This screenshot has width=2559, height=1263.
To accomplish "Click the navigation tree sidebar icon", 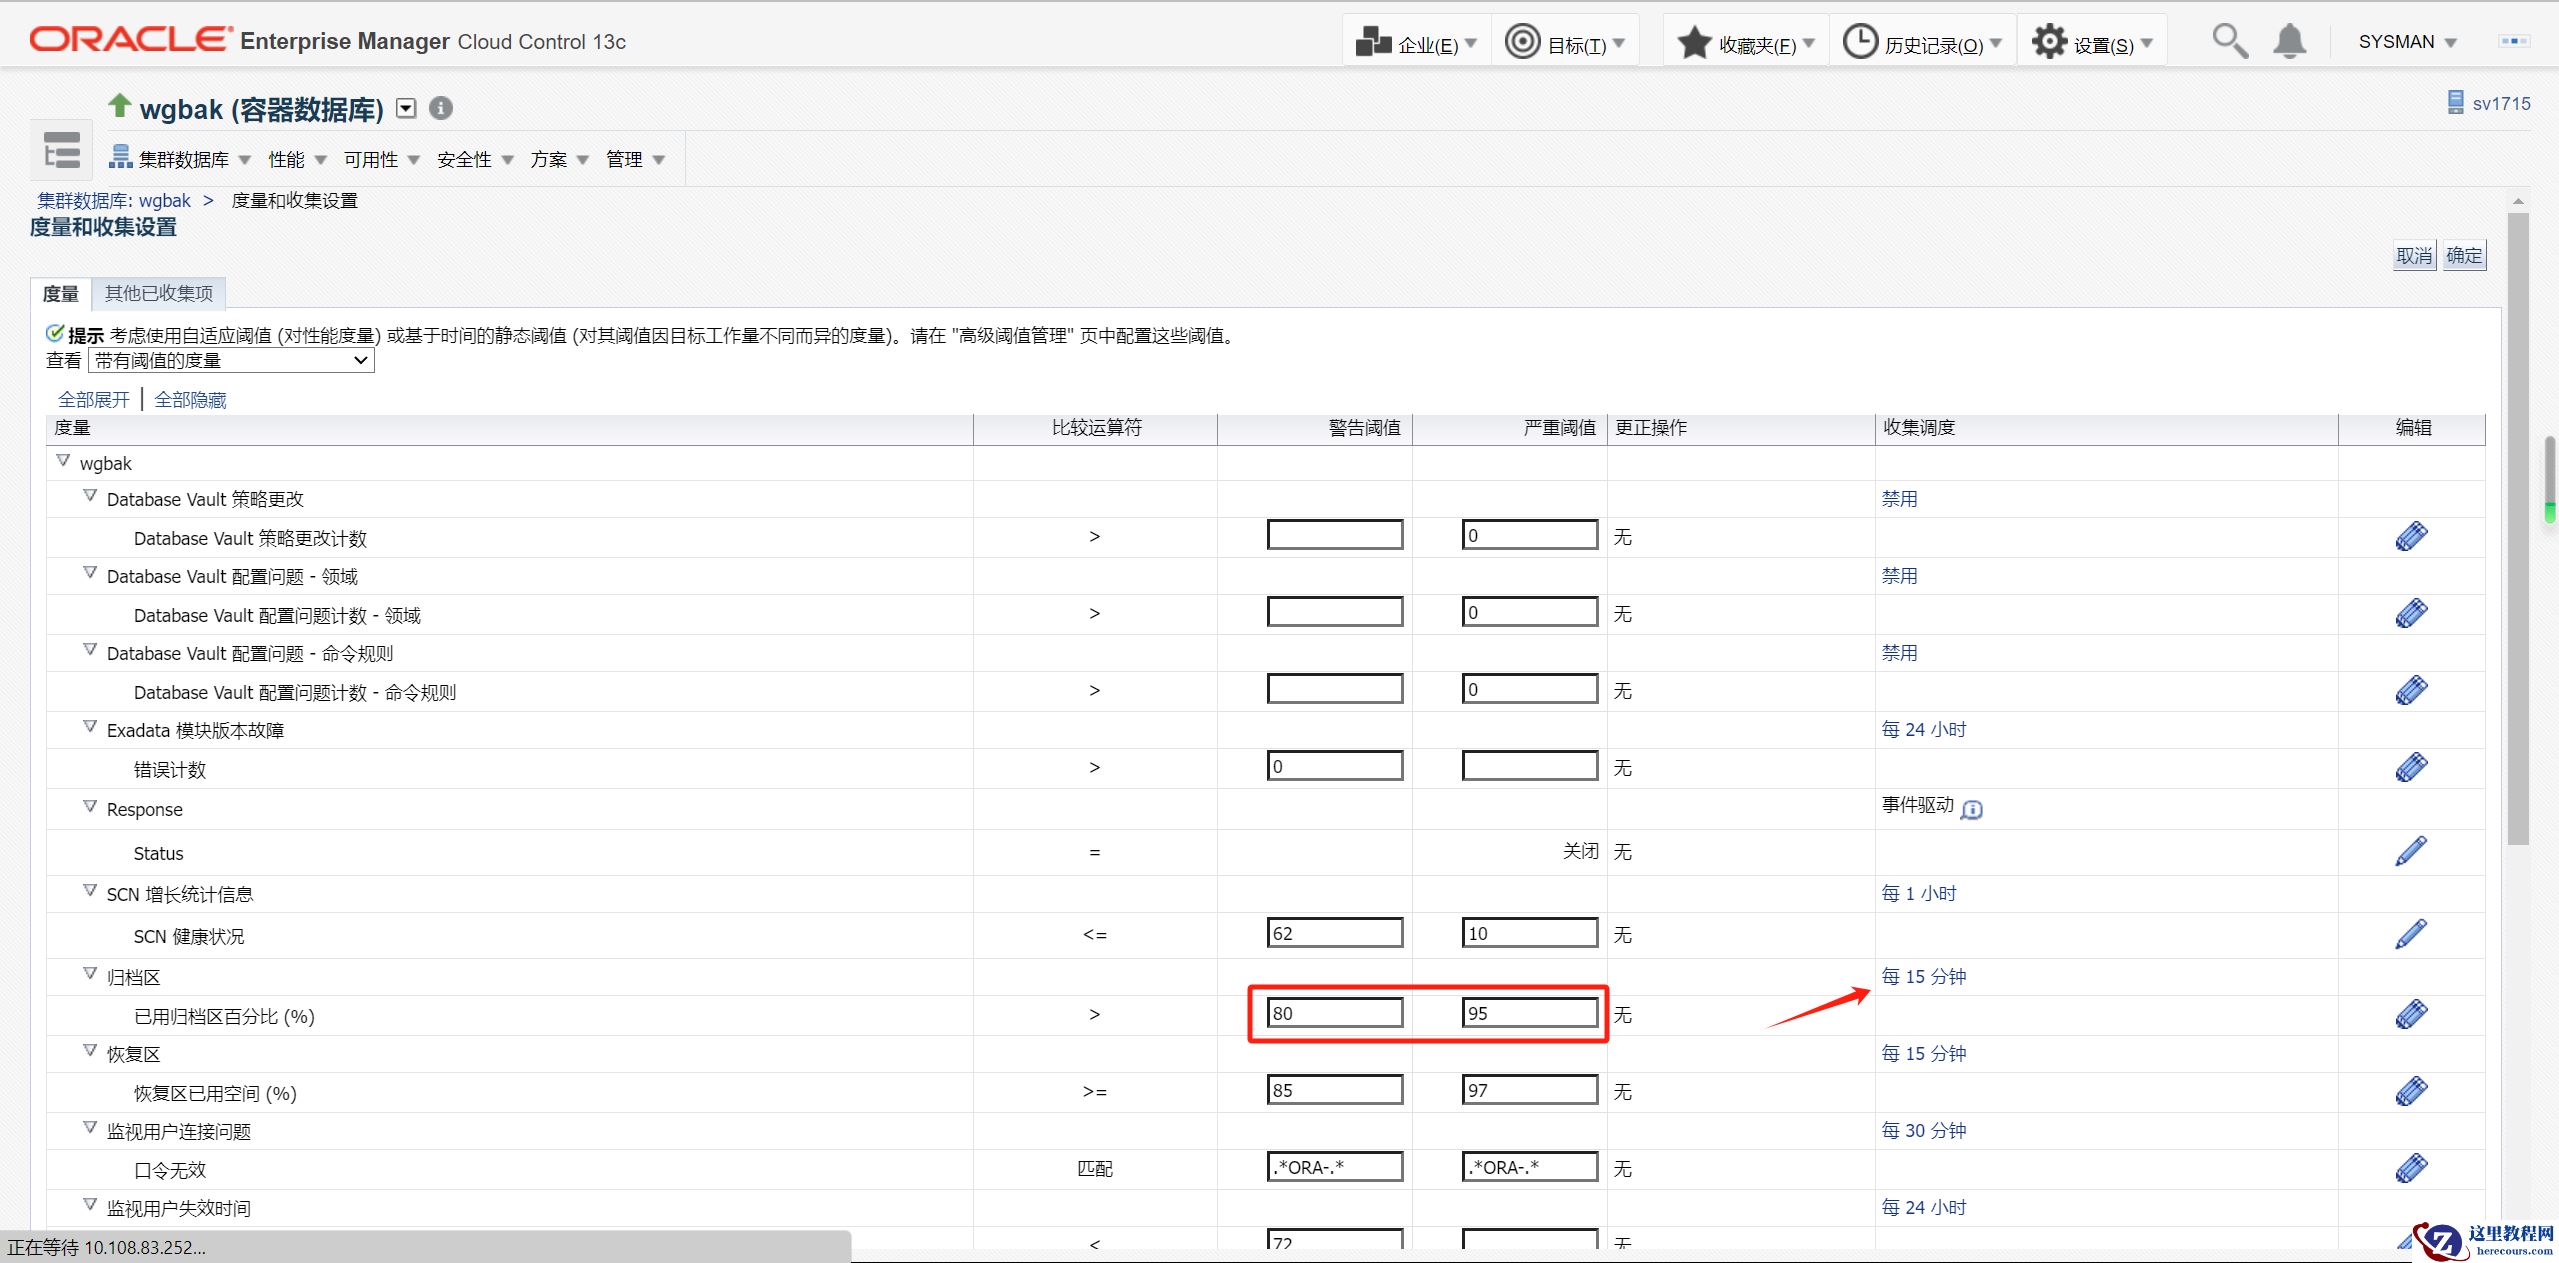I will (x=61, y=151).
